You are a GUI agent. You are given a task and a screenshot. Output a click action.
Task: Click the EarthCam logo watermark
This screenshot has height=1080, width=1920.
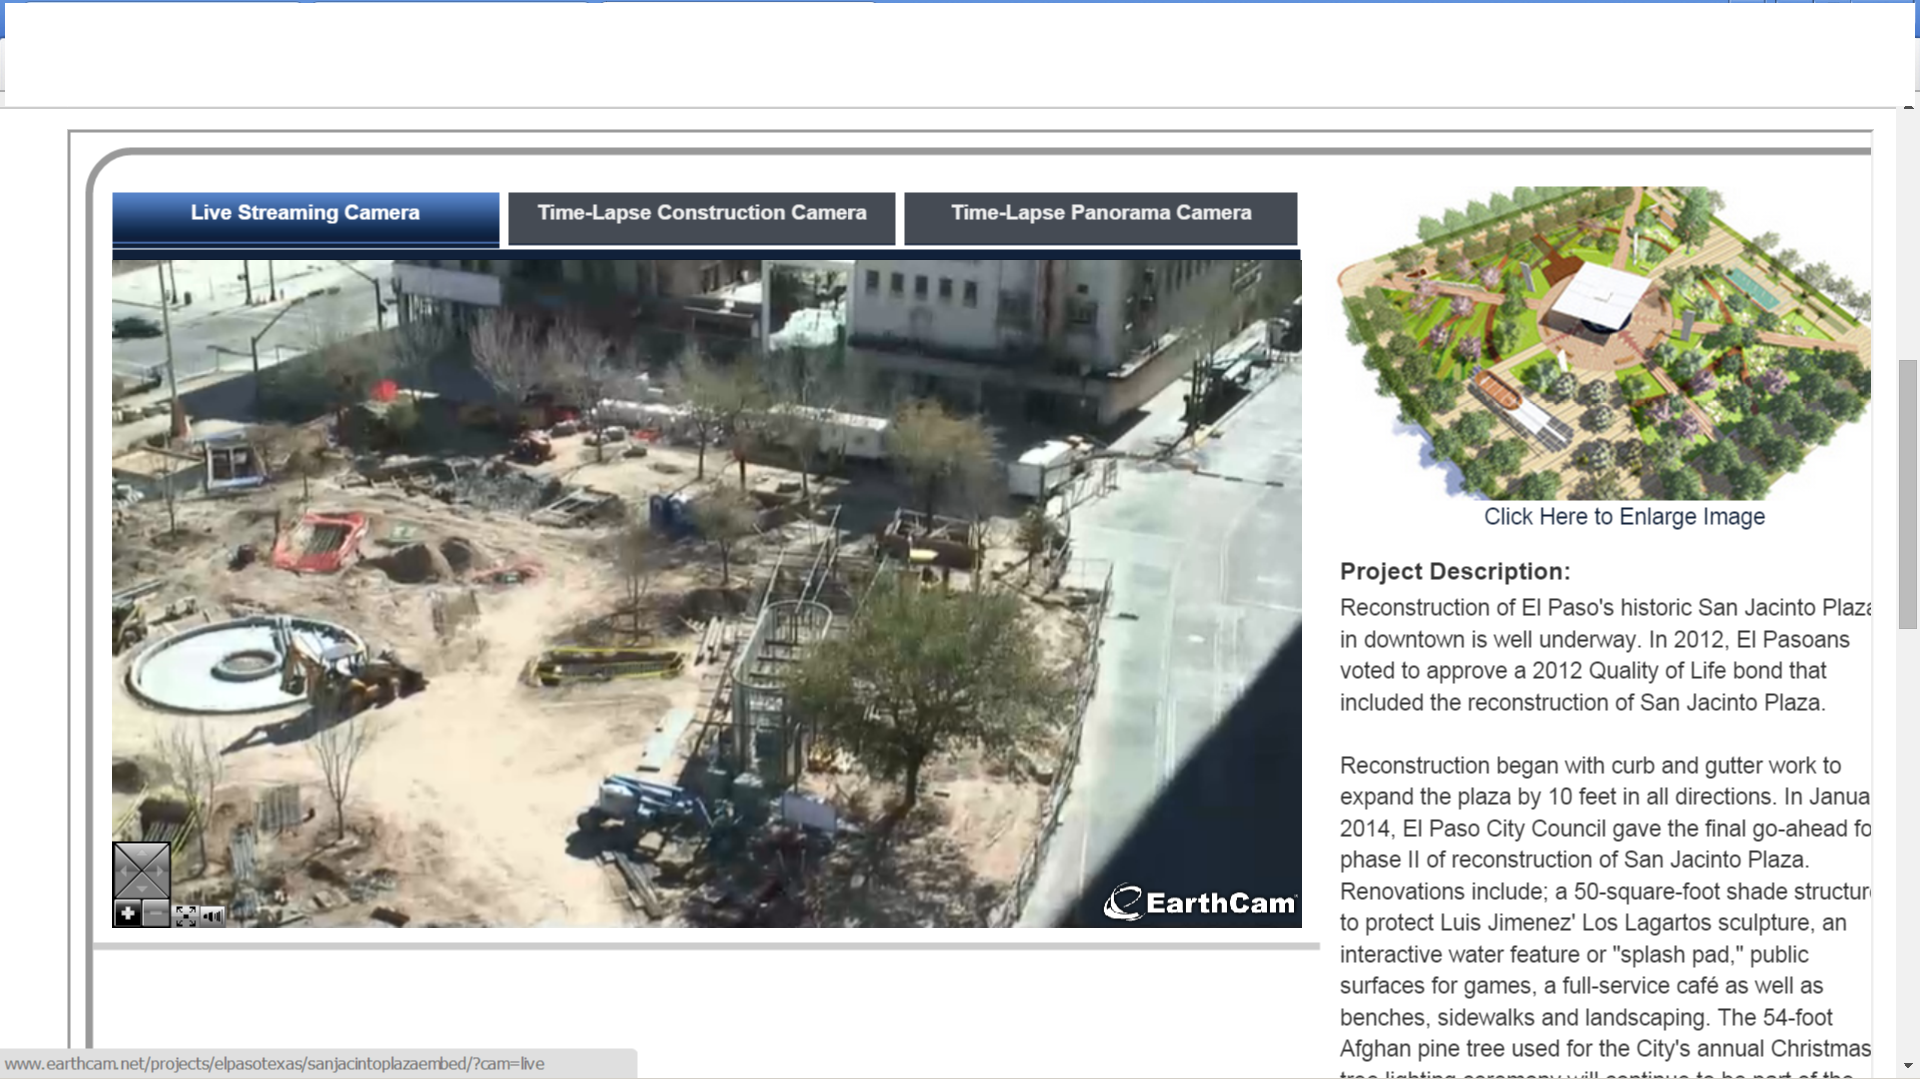(x=1199, y=903)
